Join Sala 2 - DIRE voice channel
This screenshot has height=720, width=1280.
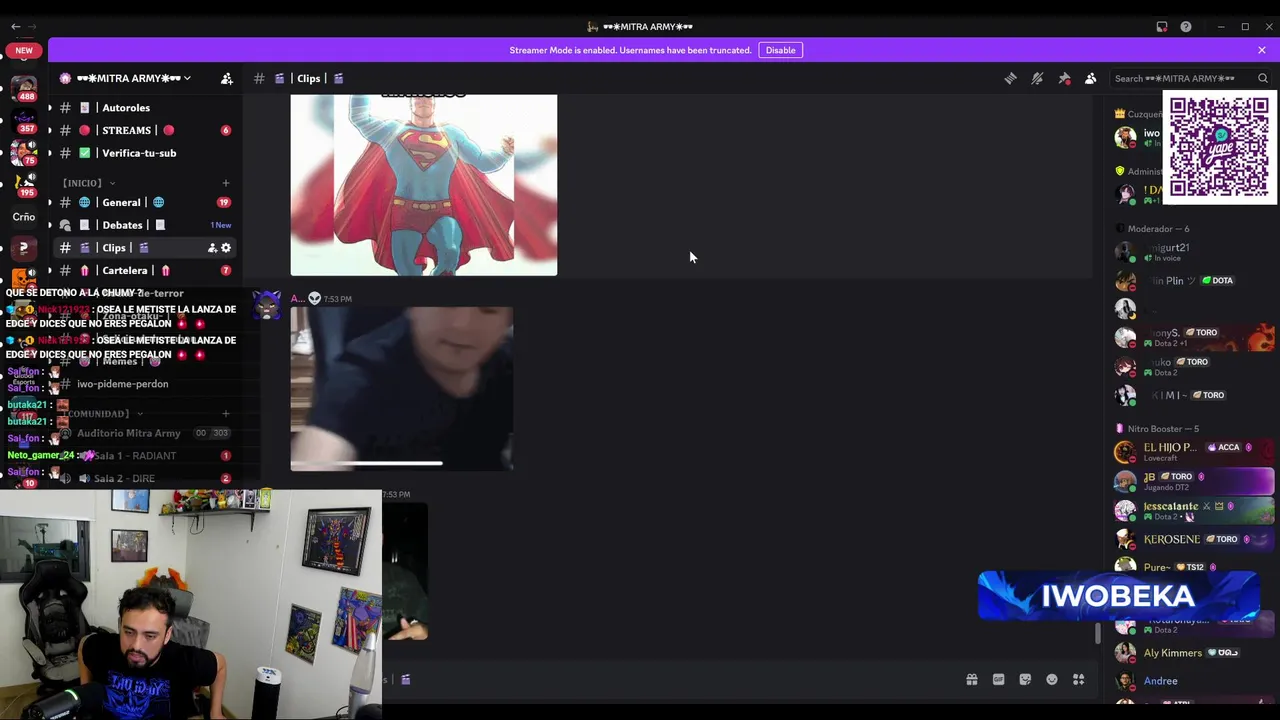click(x=145, y=478)
